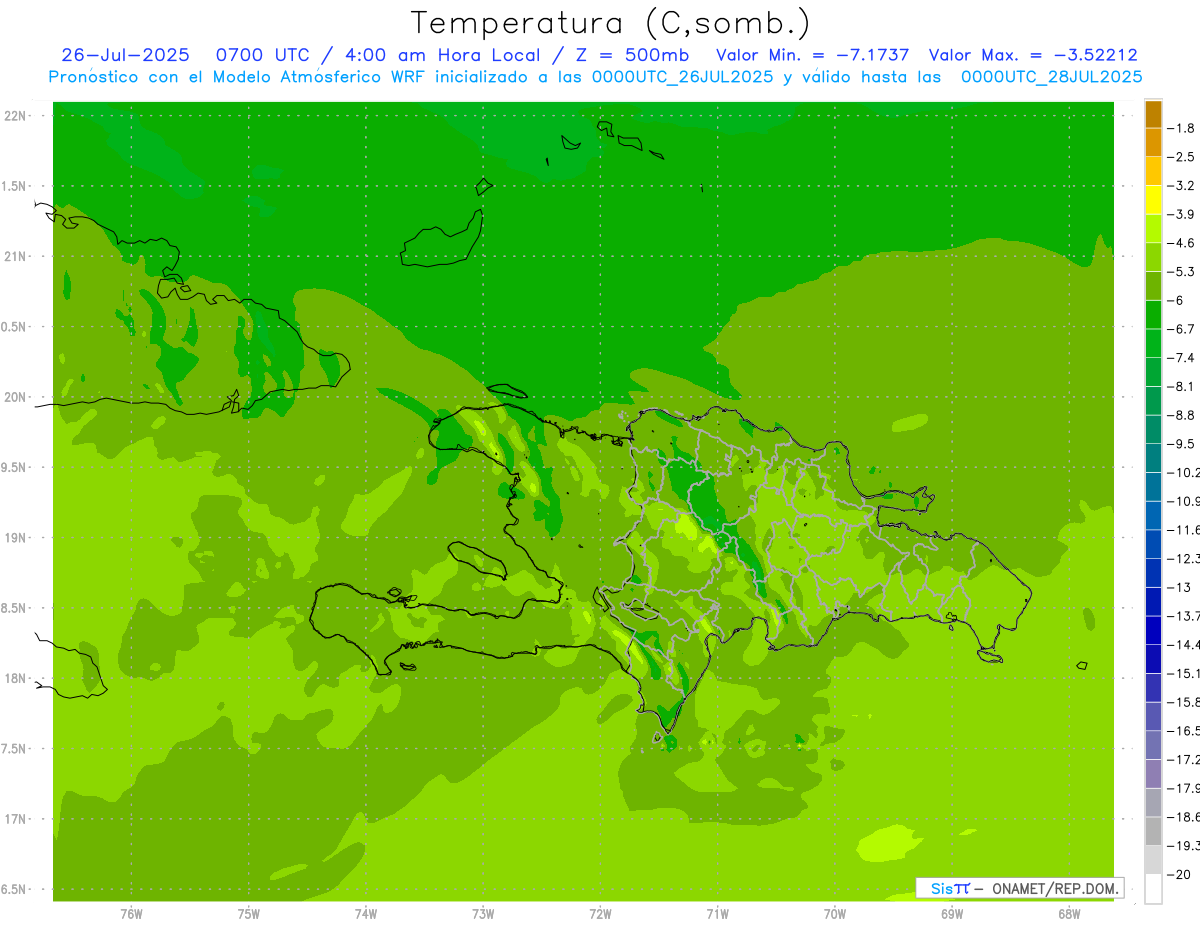Pick the white swatch below -20
Image resolution: width=1200 pixels, height=927 pixels.
pyautogui.click(x=1153, y=889)
